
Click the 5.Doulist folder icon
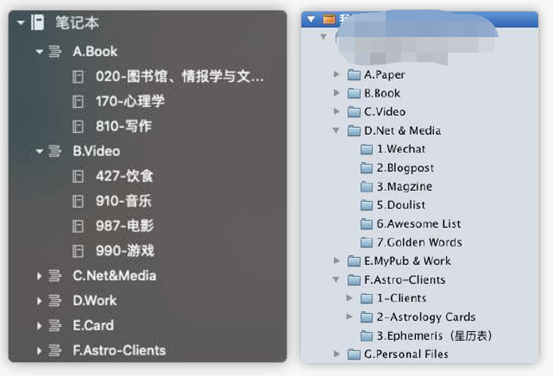[x=367, y=206]
